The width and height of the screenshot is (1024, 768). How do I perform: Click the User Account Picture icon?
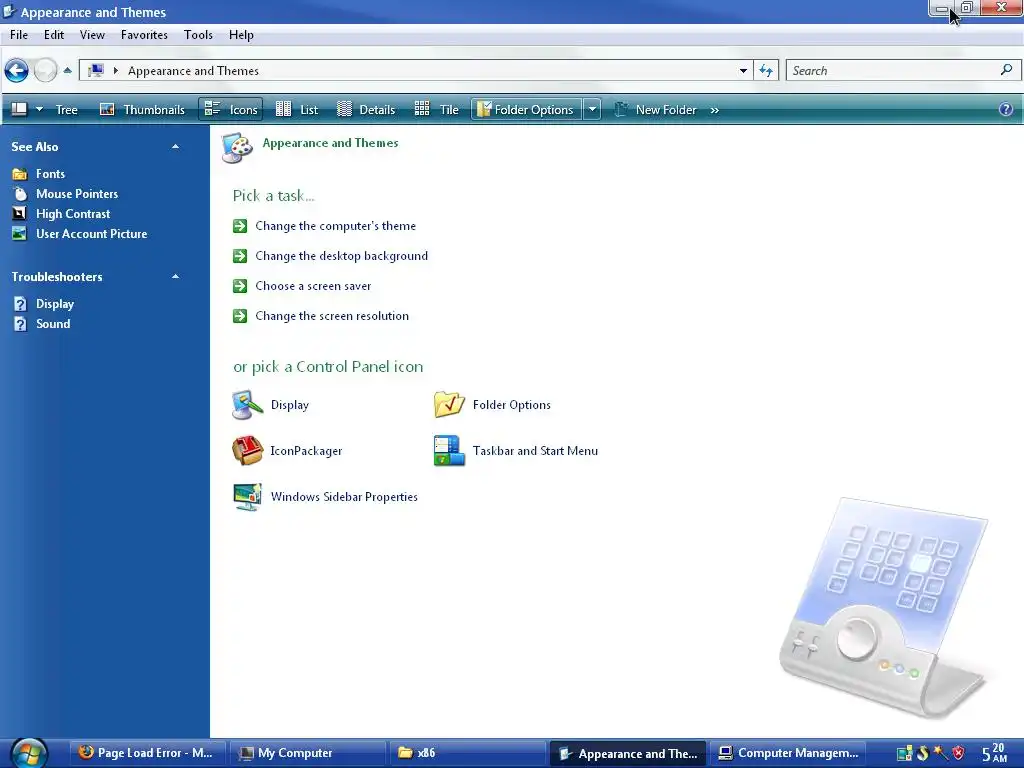pyautogui.click(x=20, y=234)
